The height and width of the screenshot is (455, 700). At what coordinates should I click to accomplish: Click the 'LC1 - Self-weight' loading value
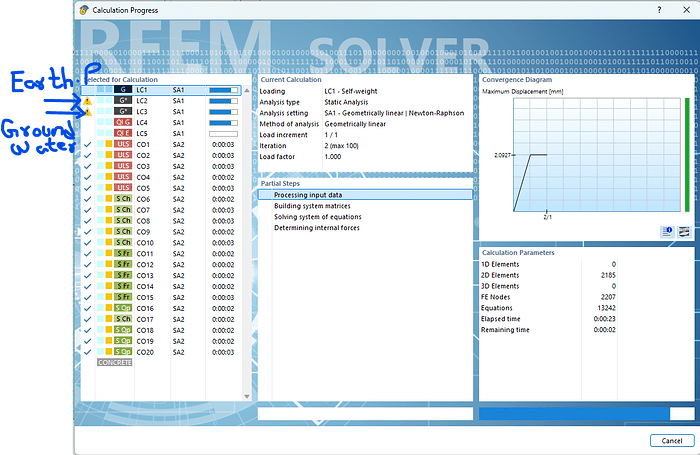[350, 91]
